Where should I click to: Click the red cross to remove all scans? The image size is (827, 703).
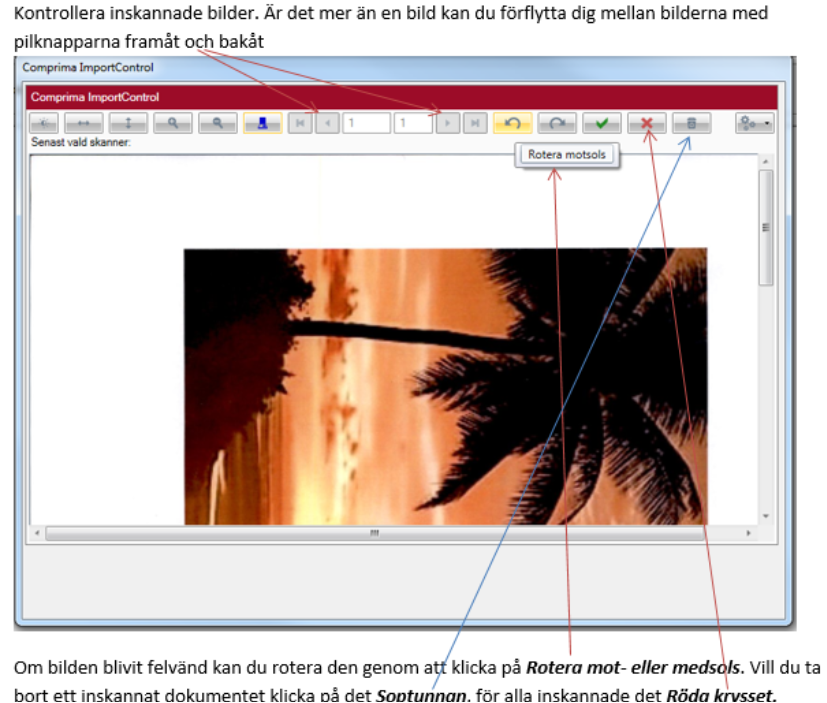point(646,123)
